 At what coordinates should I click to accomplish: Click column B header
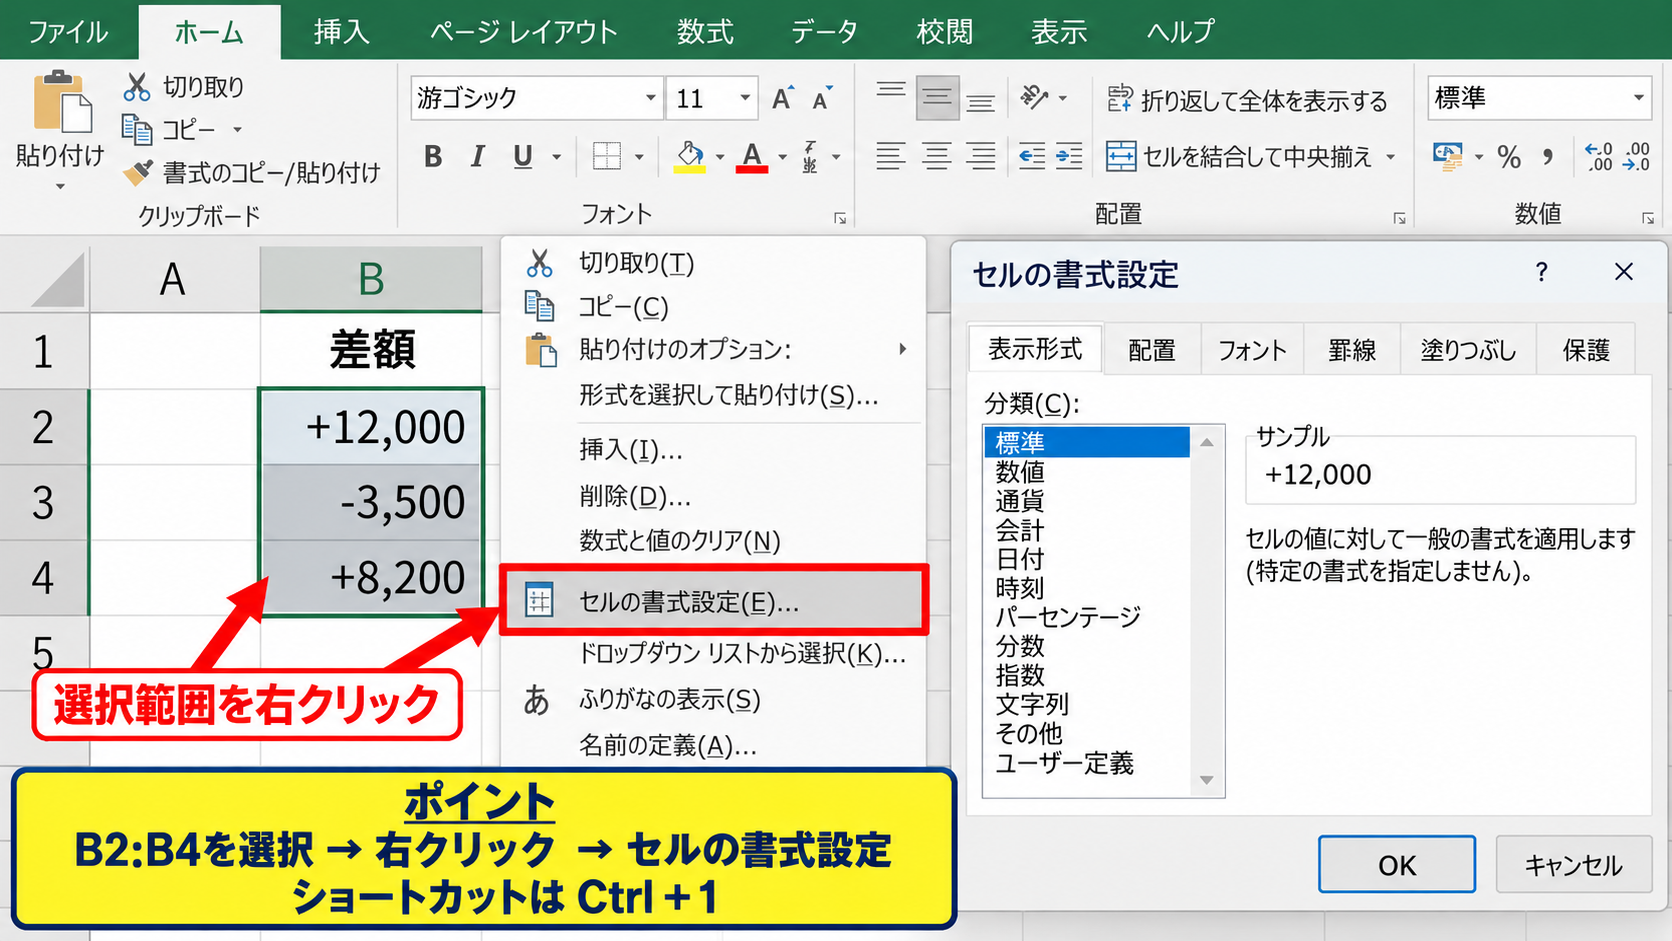[371, 279]
